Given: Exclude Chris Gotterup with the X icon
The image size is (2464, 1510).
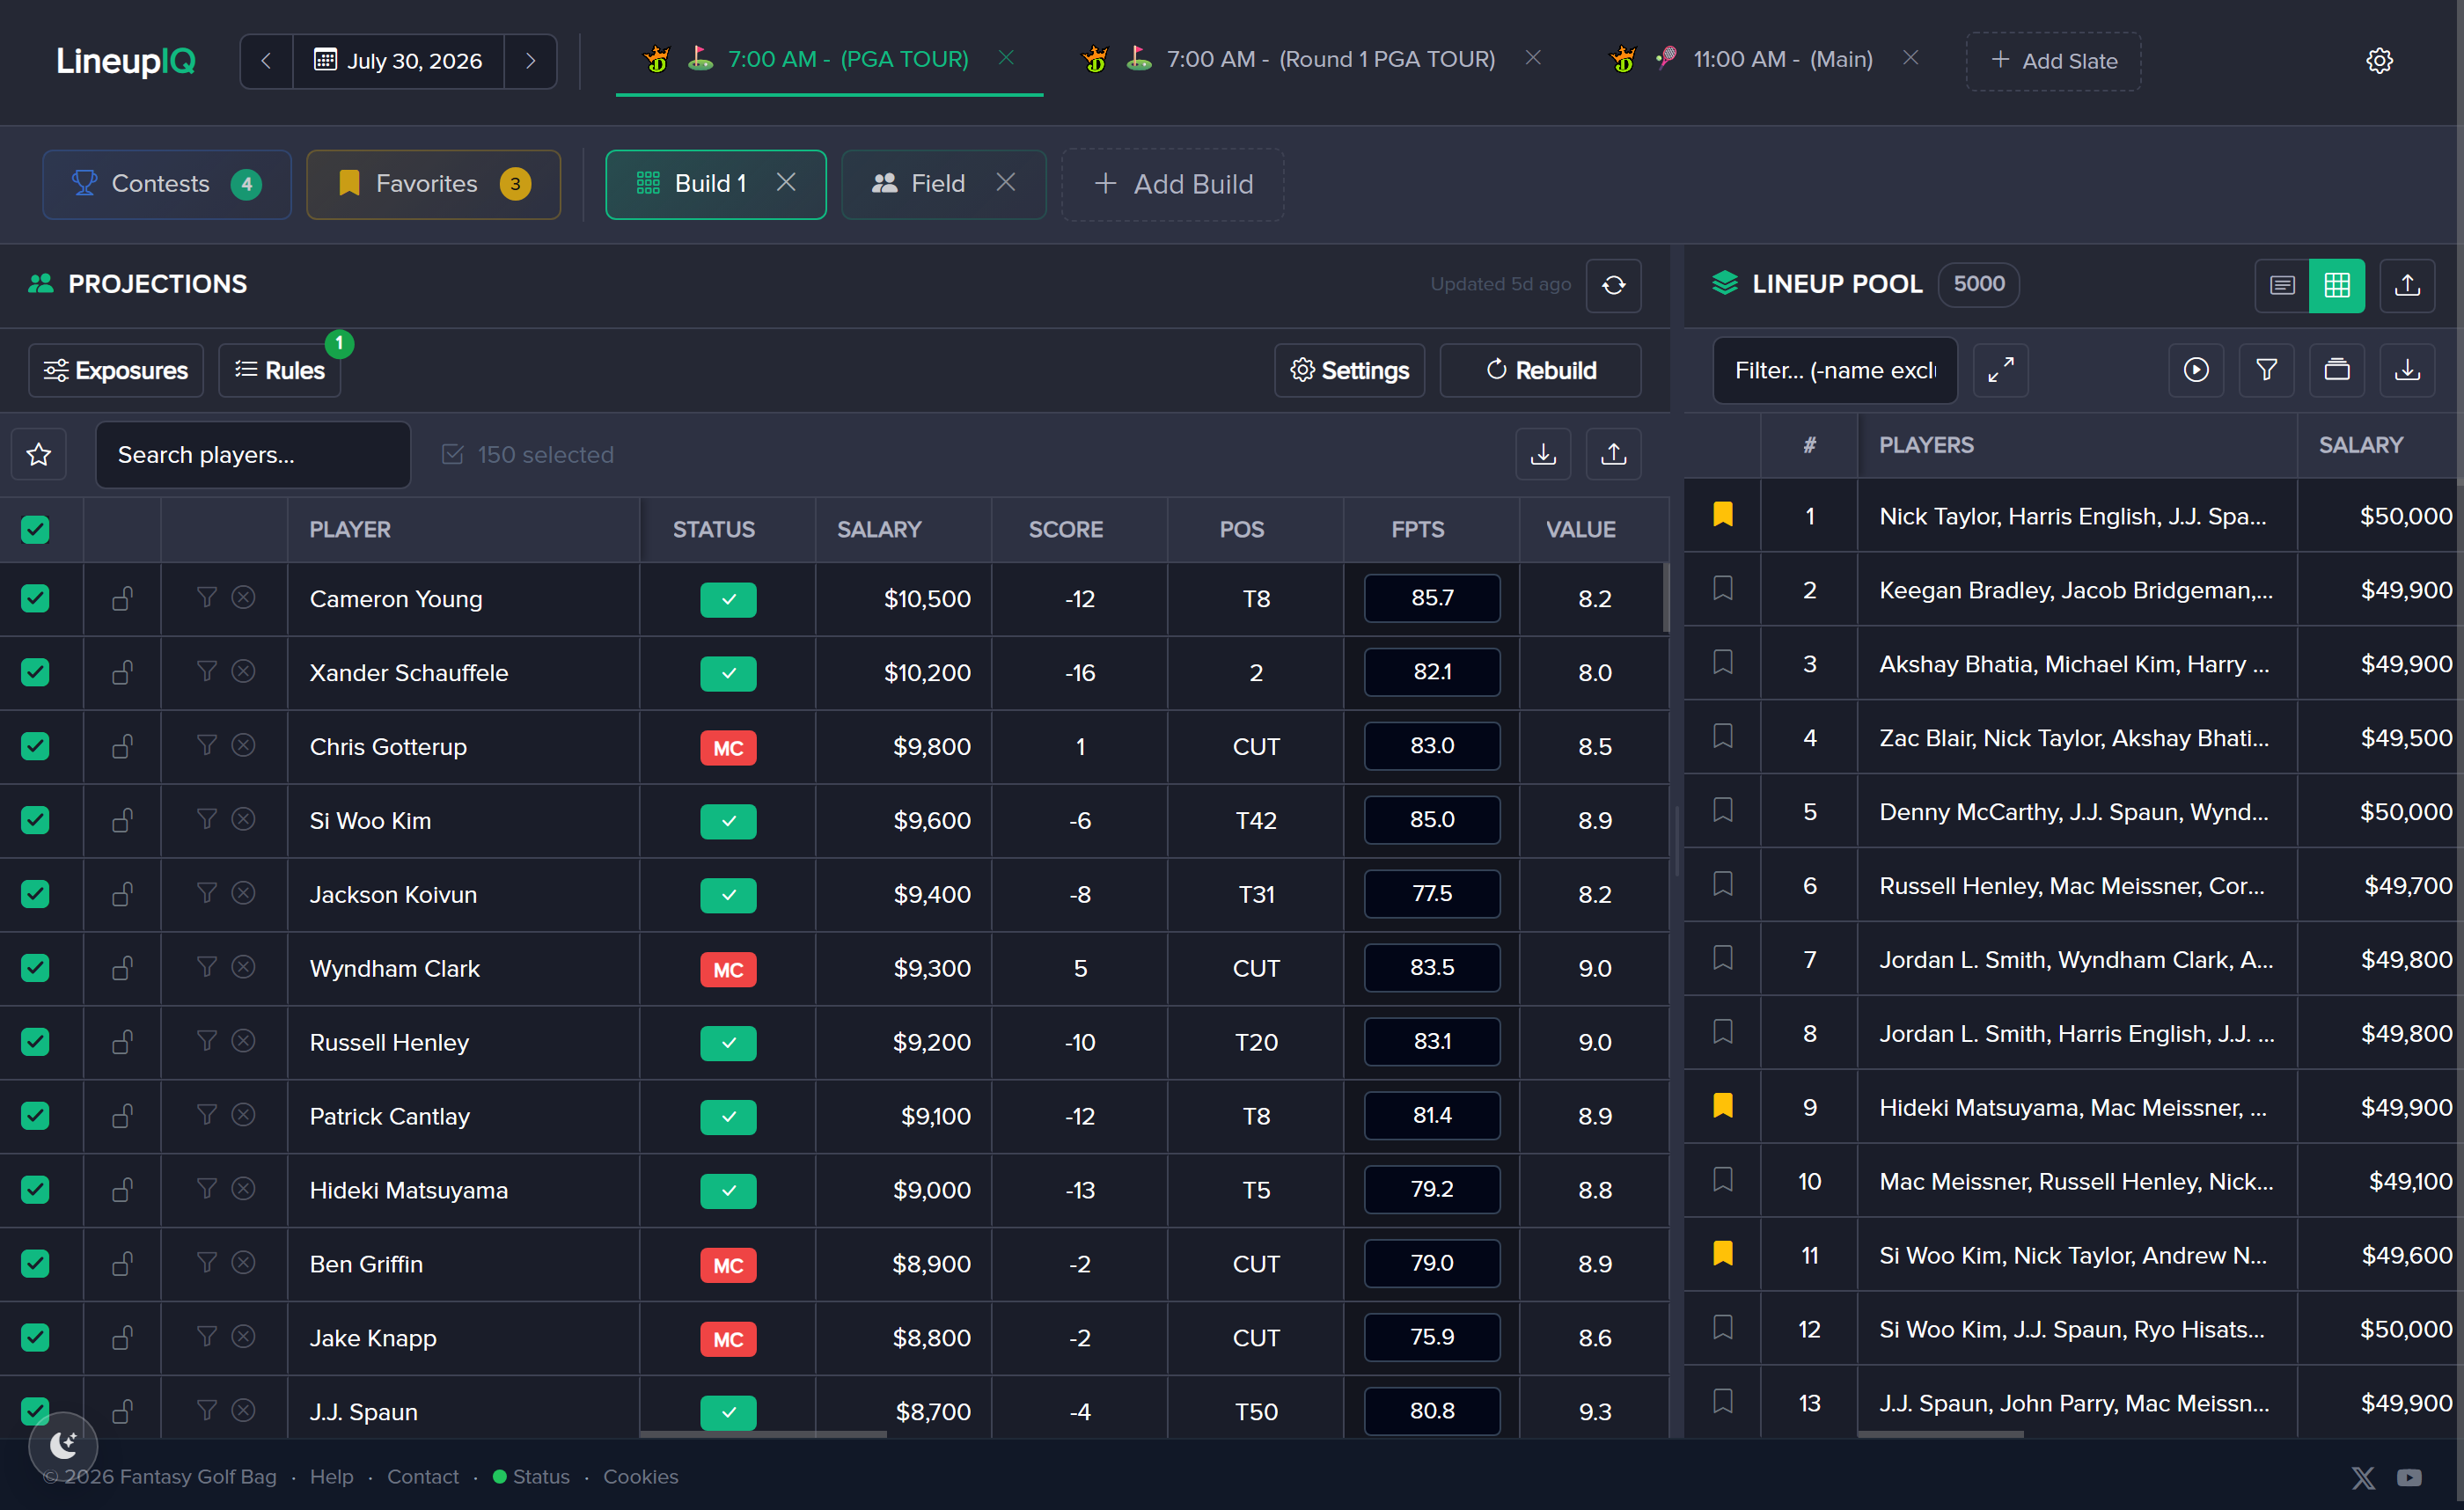Looking at the screenshot, I should click(x=243, y=745).
